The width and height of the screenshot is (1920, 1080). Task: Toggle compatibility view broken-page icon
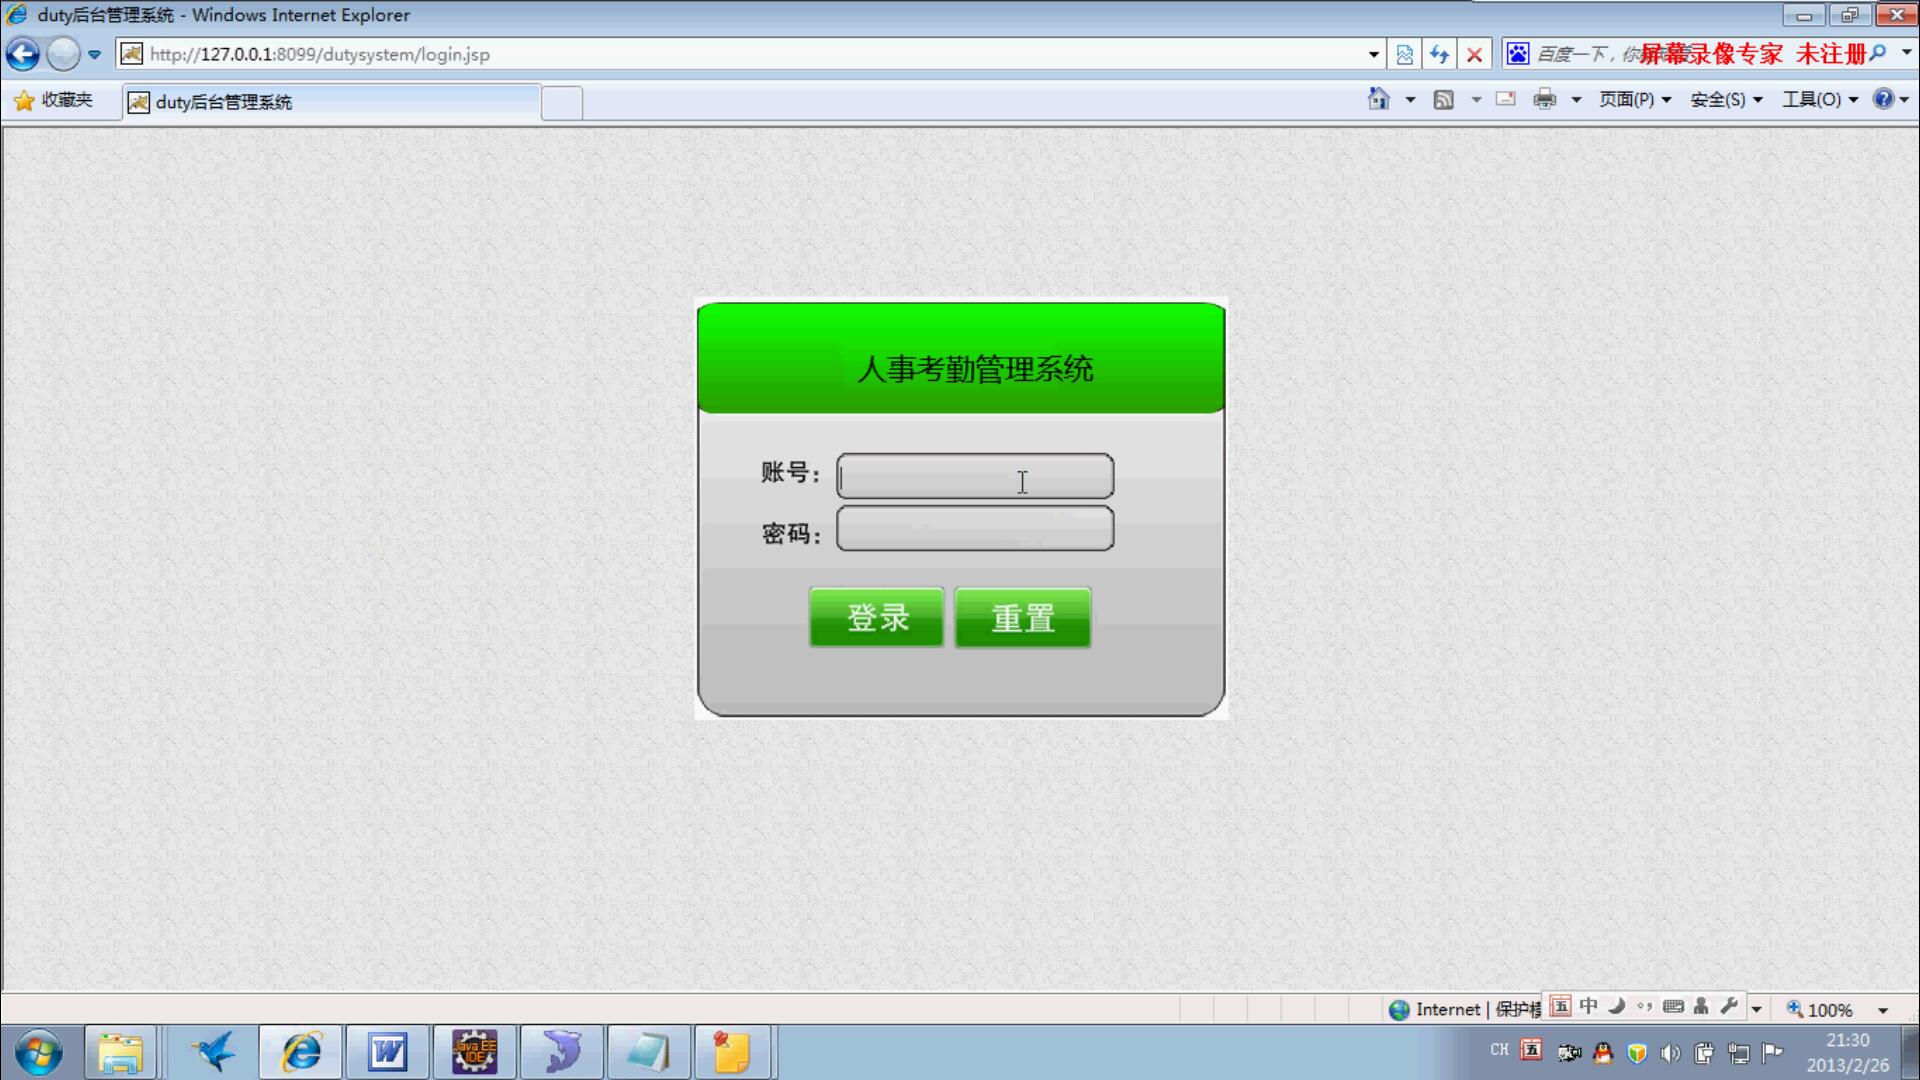(1404, 55)
